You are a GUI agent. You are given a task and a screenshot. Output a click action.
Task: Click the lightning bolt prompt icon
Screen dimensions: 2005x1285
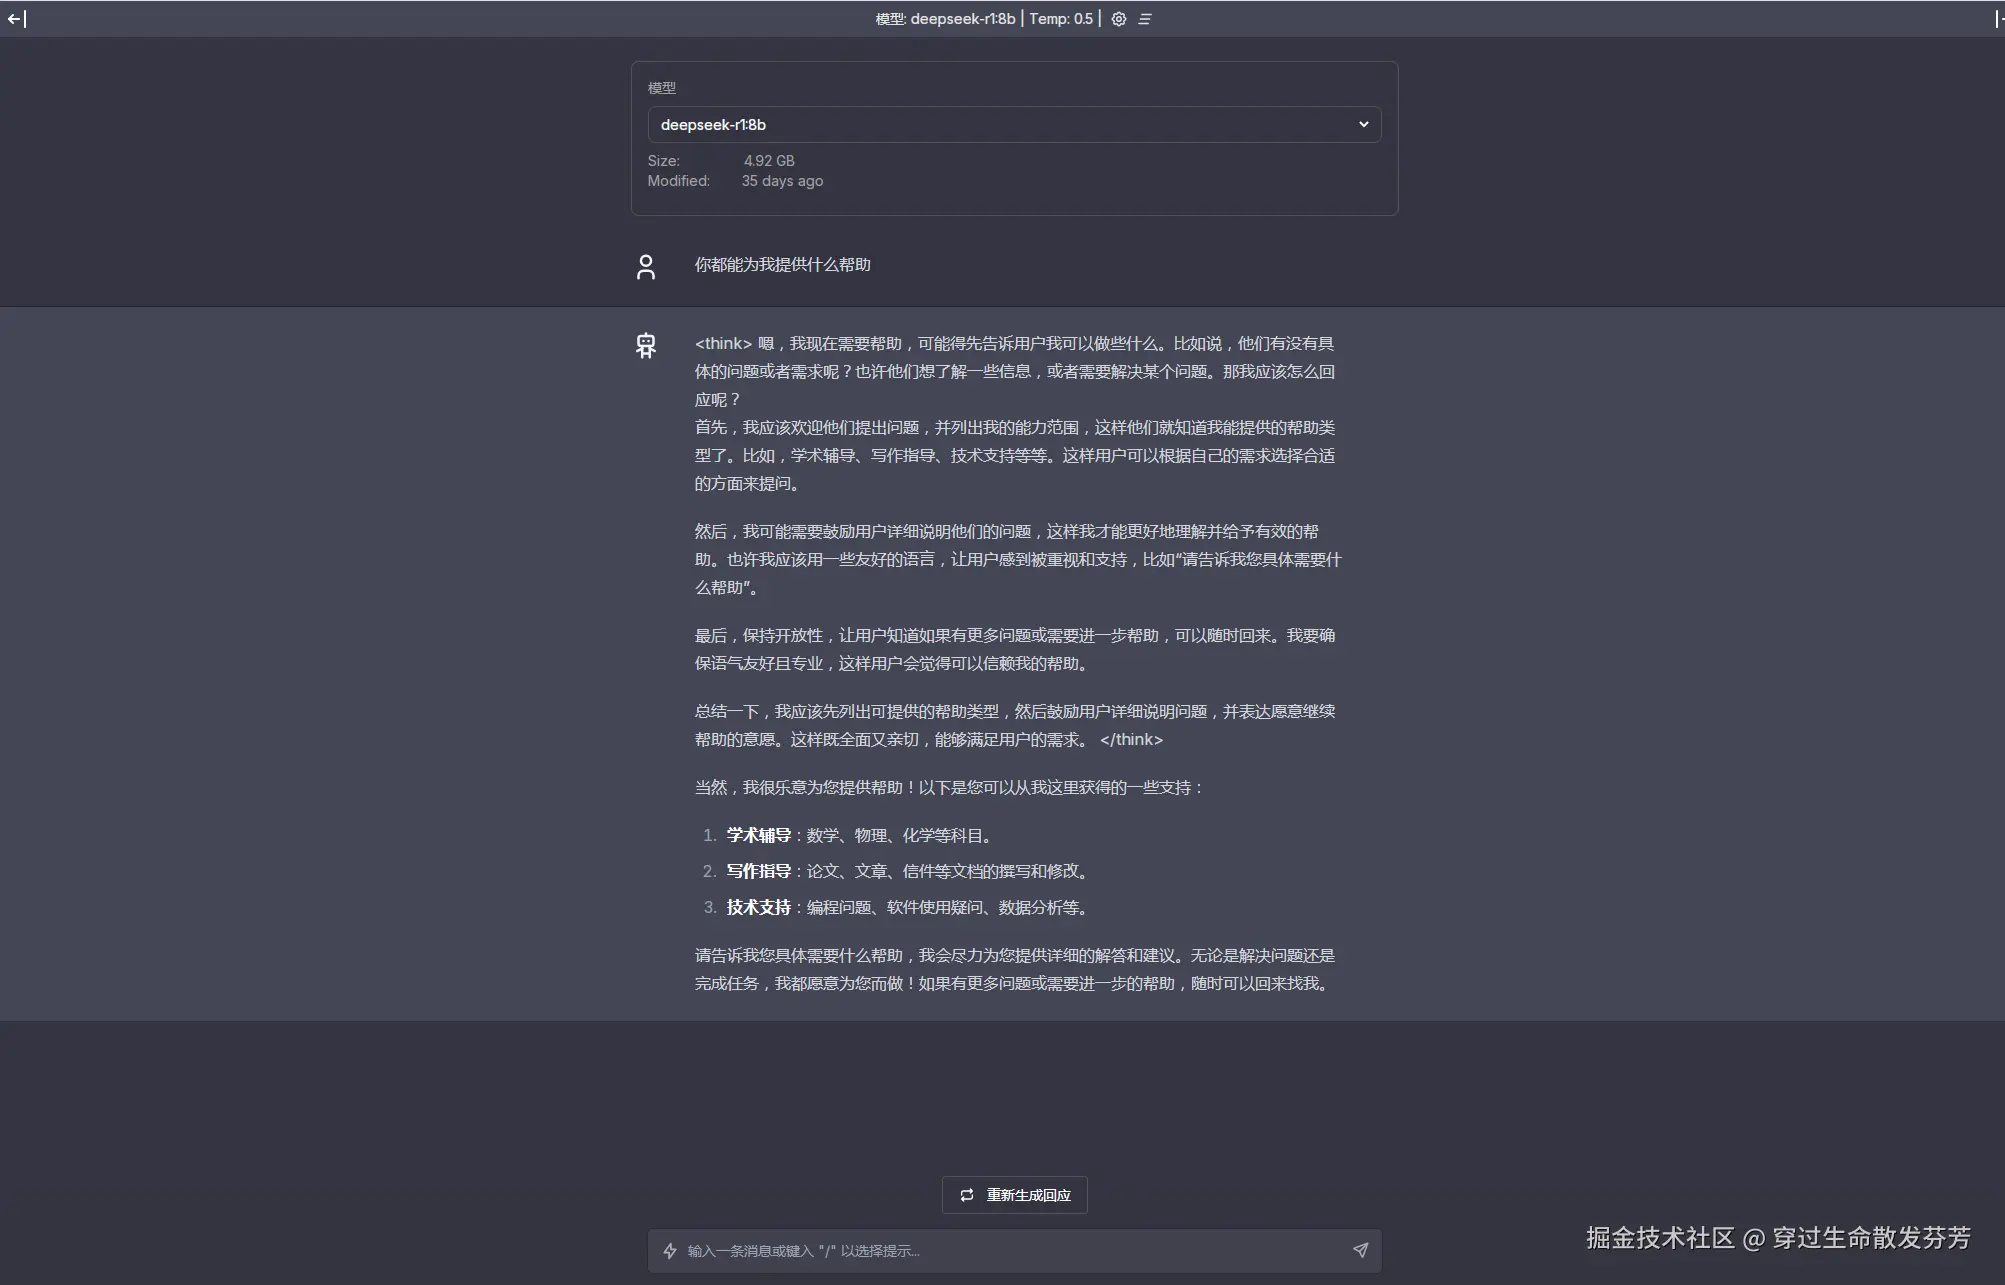click(x=670, y=1251)
